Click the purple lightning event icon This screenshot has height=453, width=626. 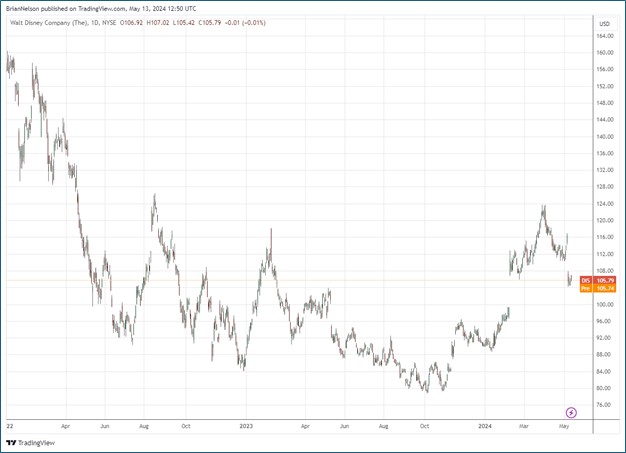click(571, 412)
